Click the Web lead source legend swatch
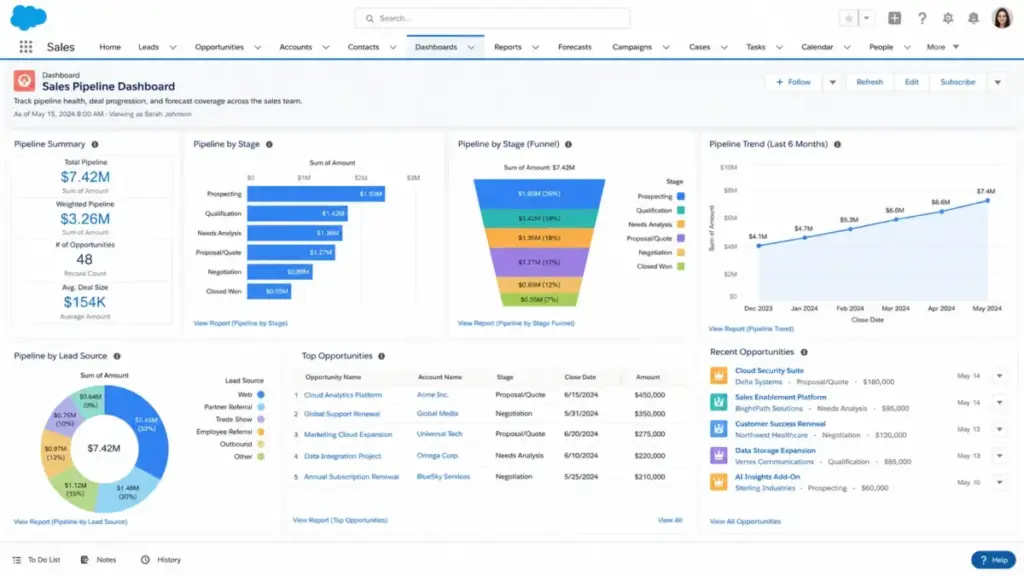This screenshot has width=1024, height=576. click(x=261, y=394)
